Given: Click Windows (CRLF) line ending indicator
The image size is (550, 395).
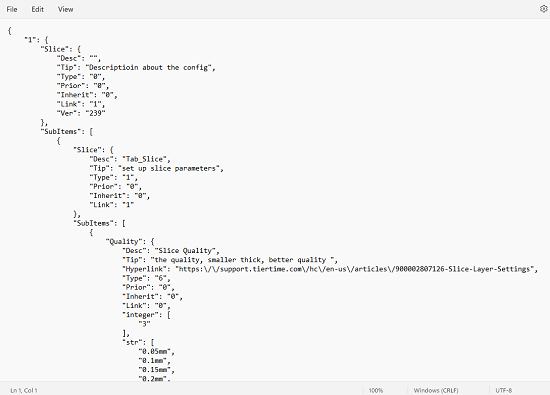Looking at the screenshot, I should (x=436, y=390).
